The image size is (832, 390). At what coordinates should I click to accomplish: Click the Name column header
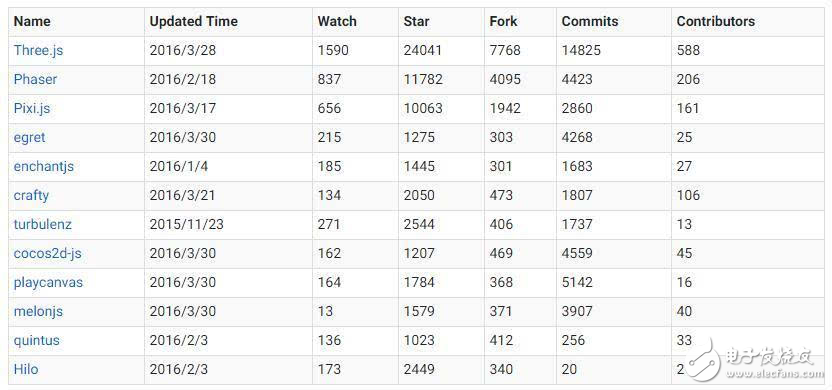[32, 22]
